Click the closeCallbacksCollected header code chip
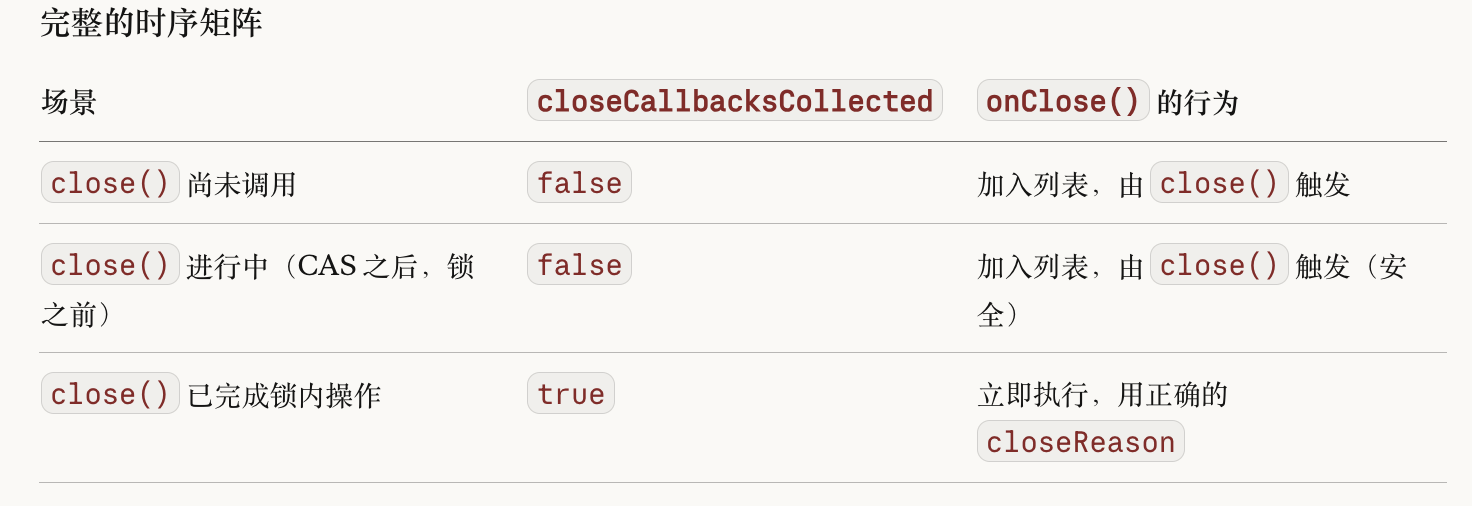Viewport: 1472px width, 506px height. [x=734, y=101]
